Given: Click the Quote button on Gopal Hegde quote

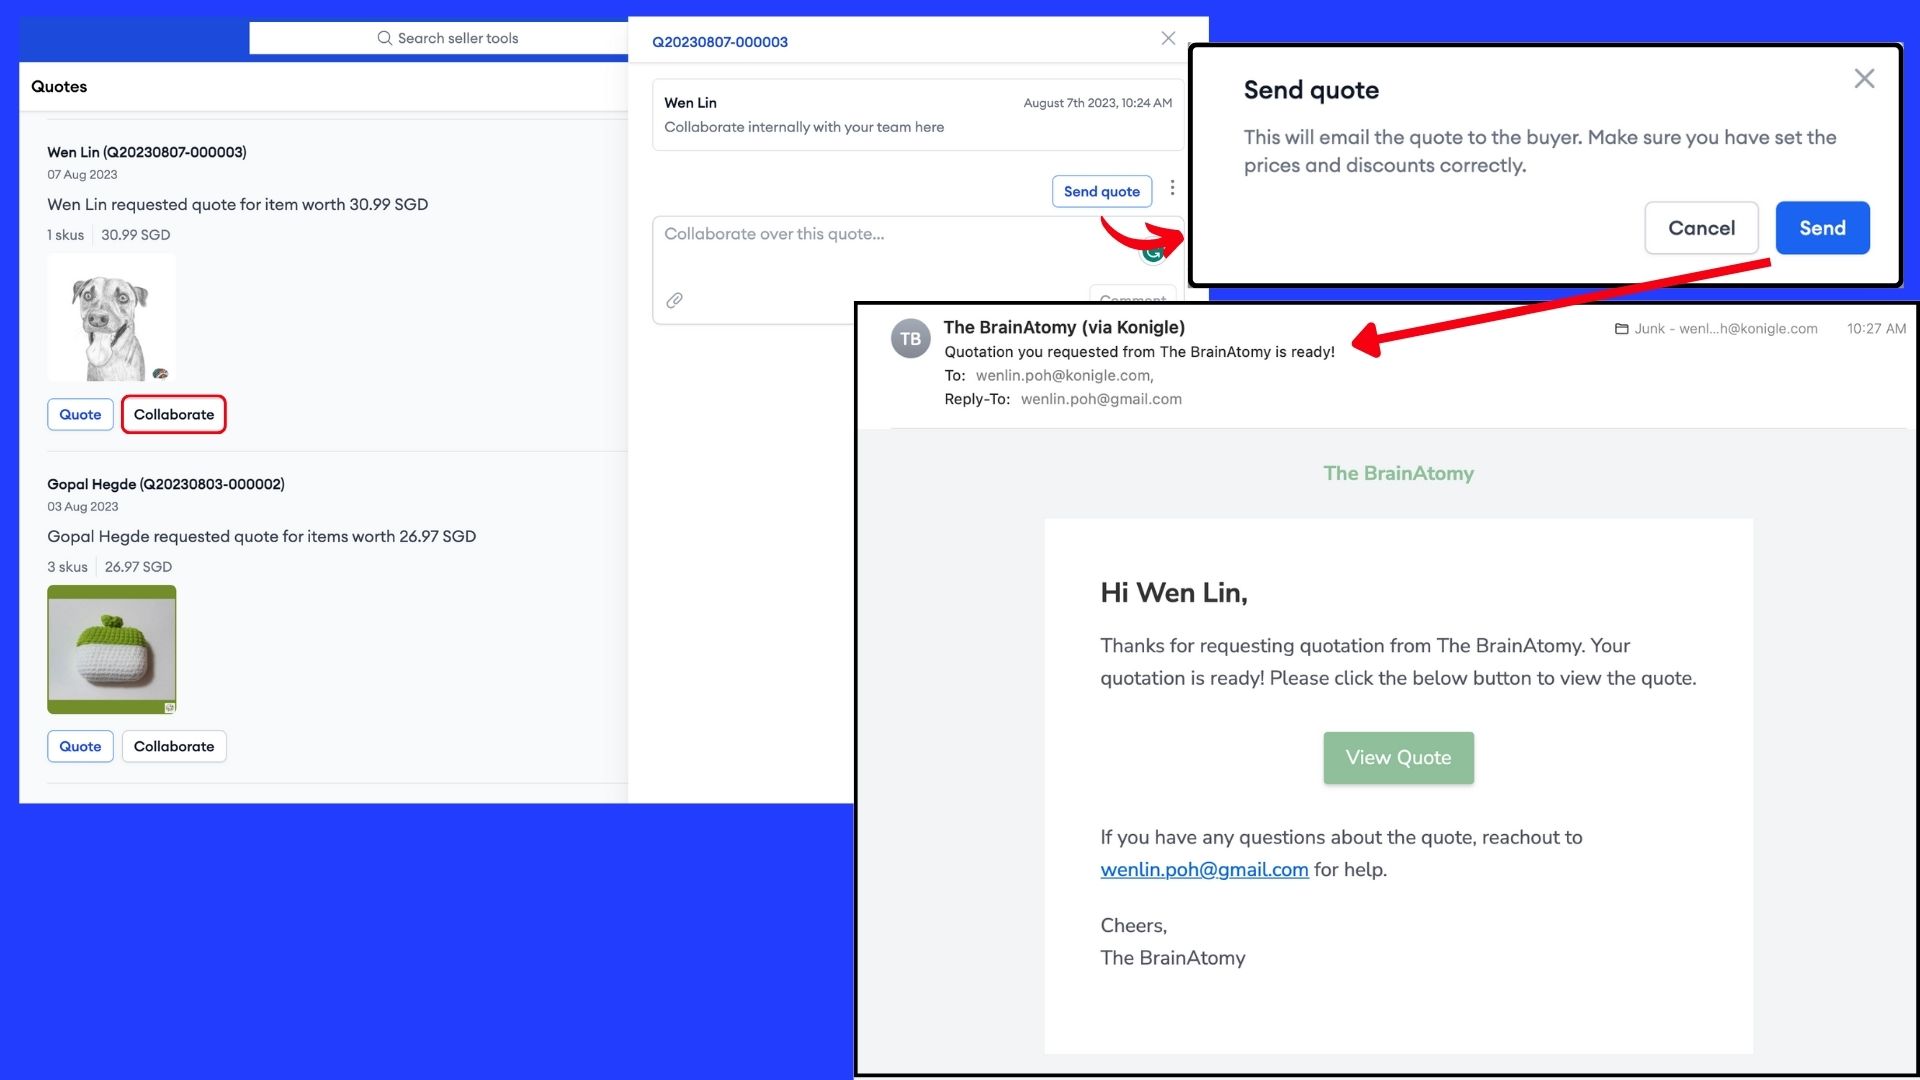Looking at the screenshot, I should [80, 745].
